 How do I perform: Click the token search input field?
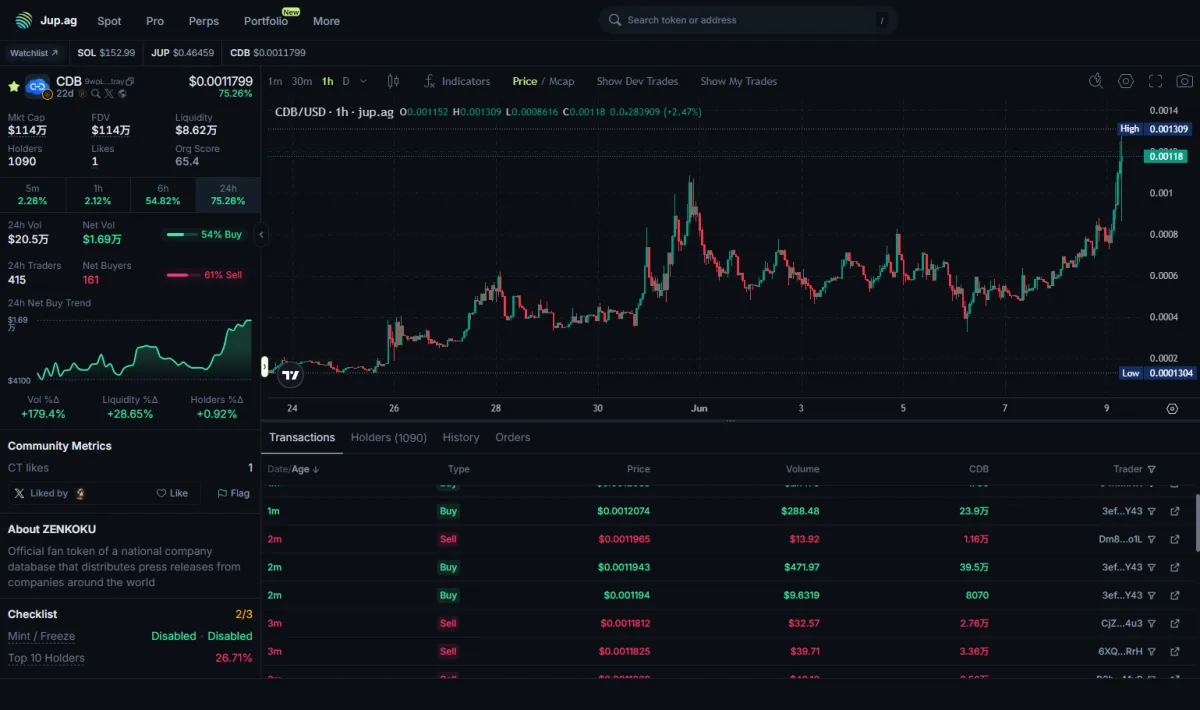click(745, 20)
